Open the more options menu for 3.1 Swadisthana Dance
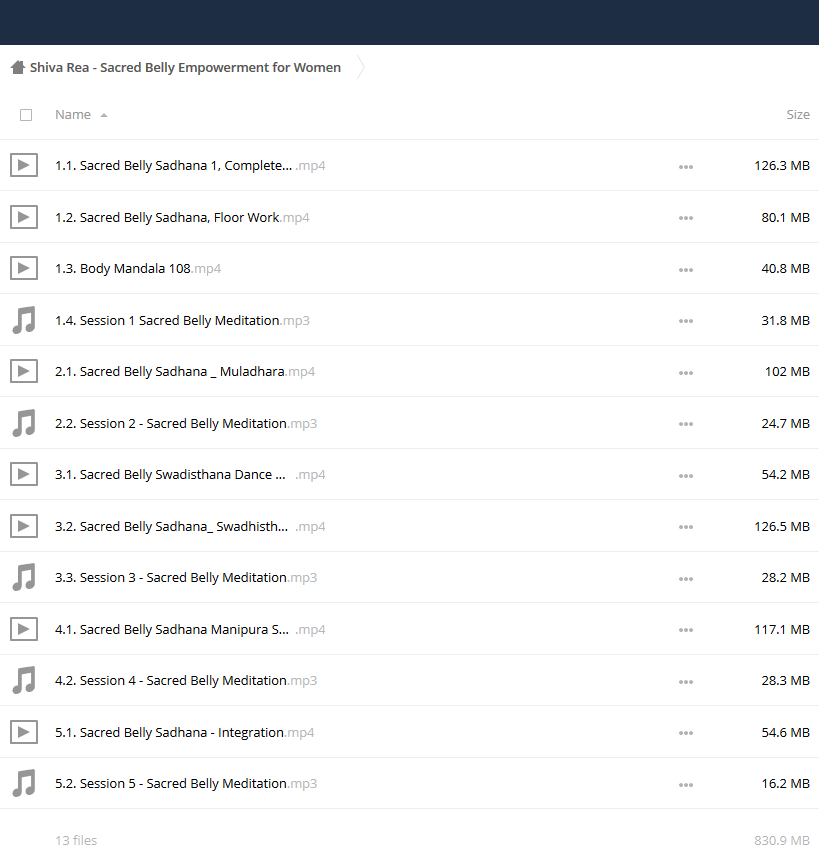 (x=686, y=476)
